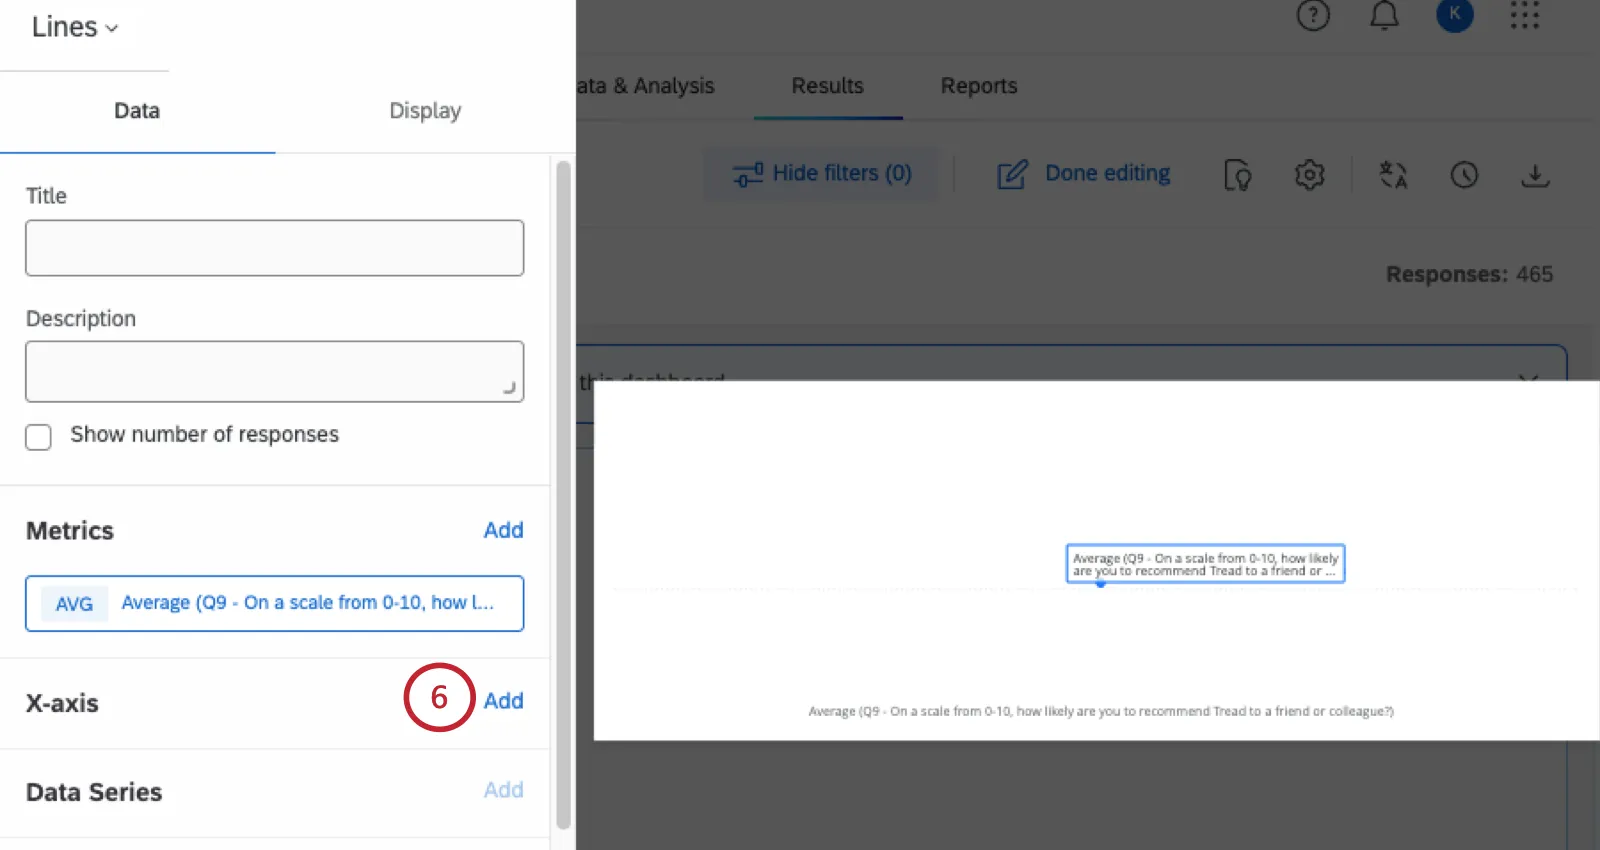Click the download export icon
The width and height of the screenshot is (1600, 850).
click(1535, 175)
